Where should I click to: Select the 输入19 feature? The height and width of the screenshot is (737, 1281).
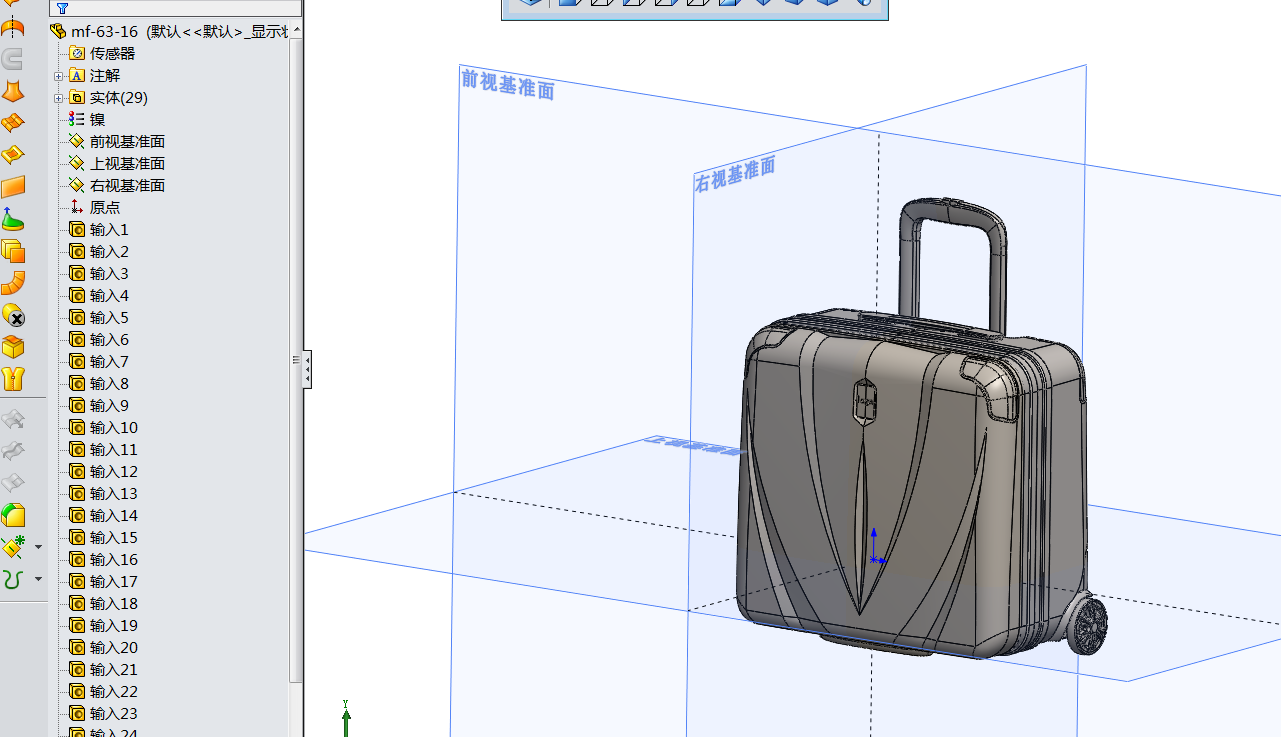[x=104, y=626]
